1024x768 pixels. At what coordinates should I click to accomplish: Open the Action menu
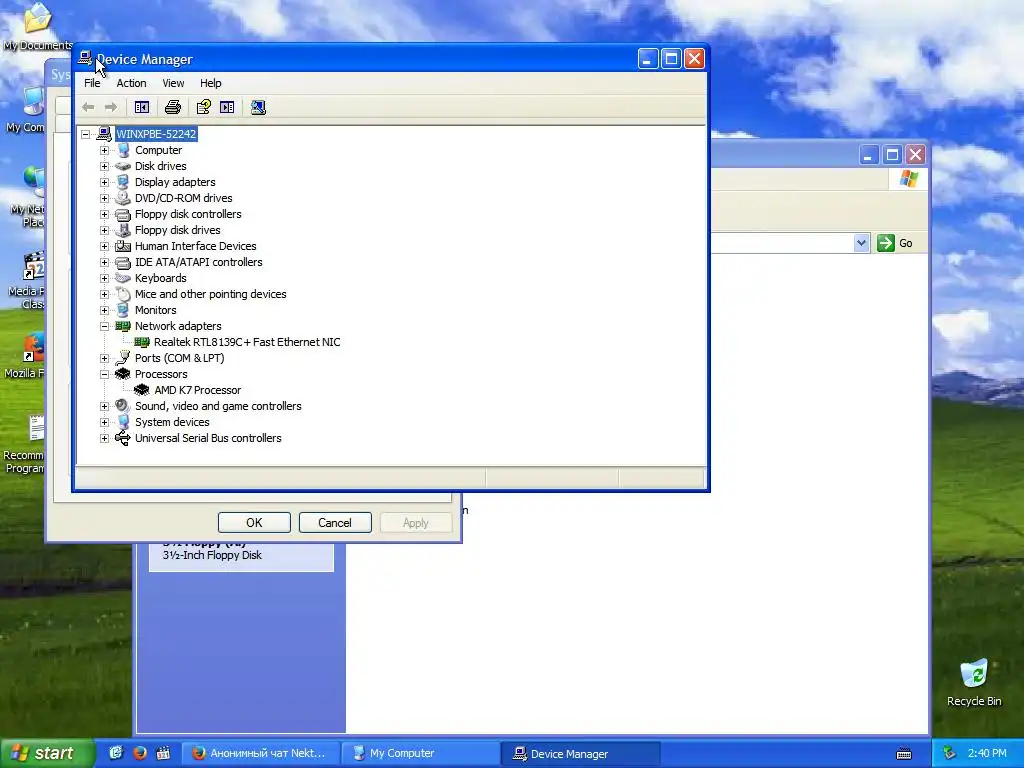coord(131,83)
